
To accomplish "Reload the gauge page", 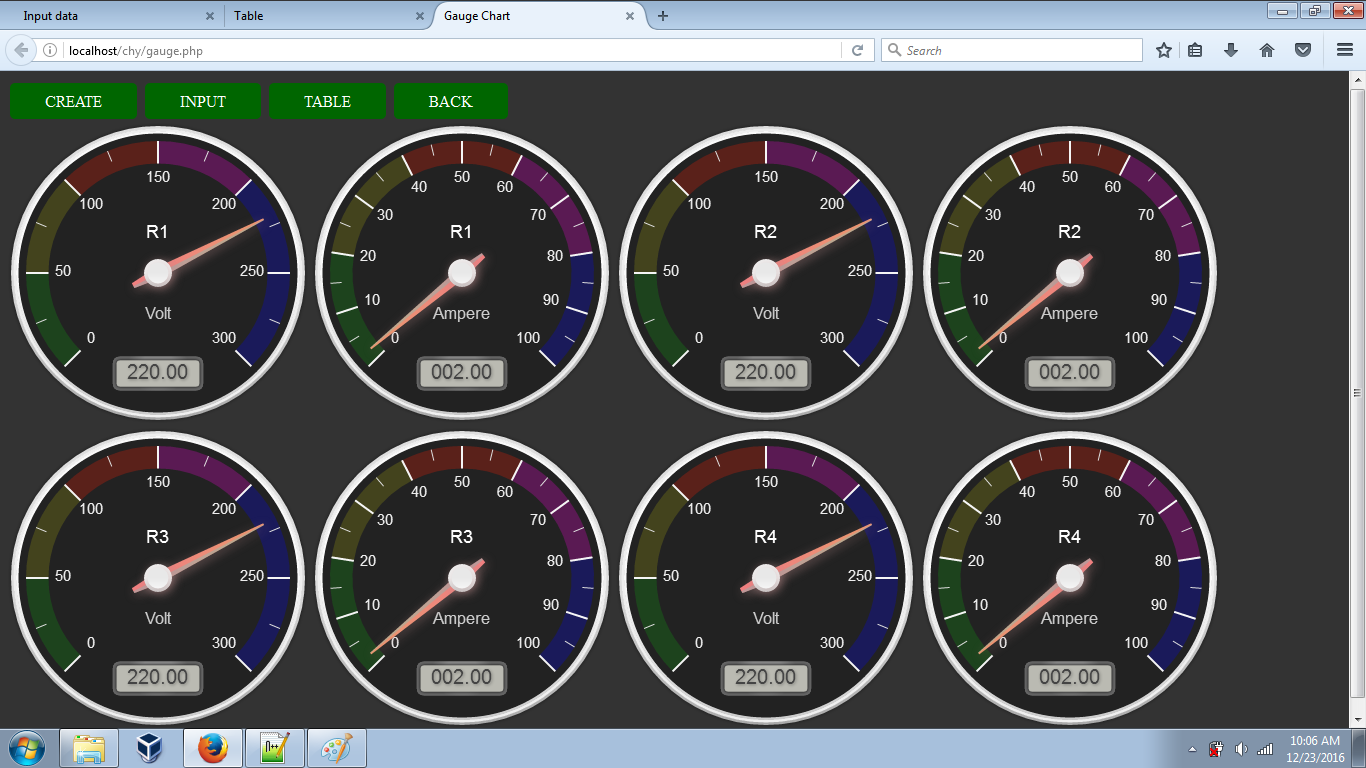I will point(858,49).
